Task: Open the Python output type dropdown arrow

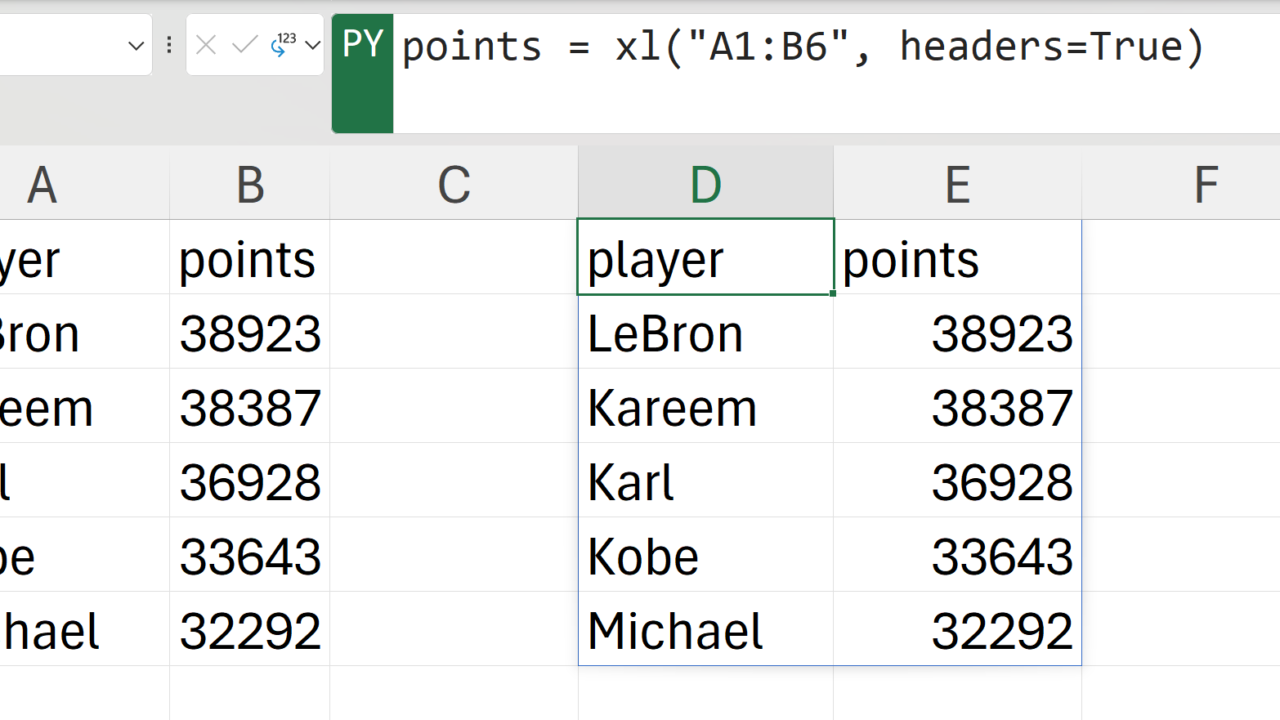Action: click(312, 45)
